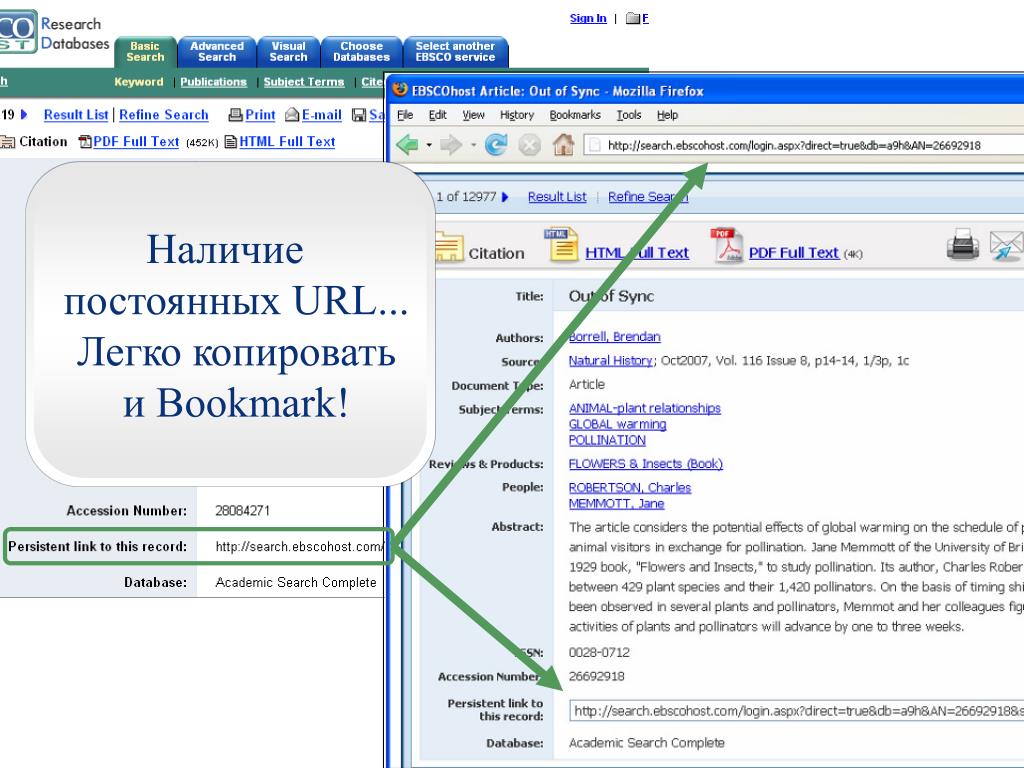This screenshot has height=768, width=1024.
Task: Click the Sign In link
Action: pos(588,18)
